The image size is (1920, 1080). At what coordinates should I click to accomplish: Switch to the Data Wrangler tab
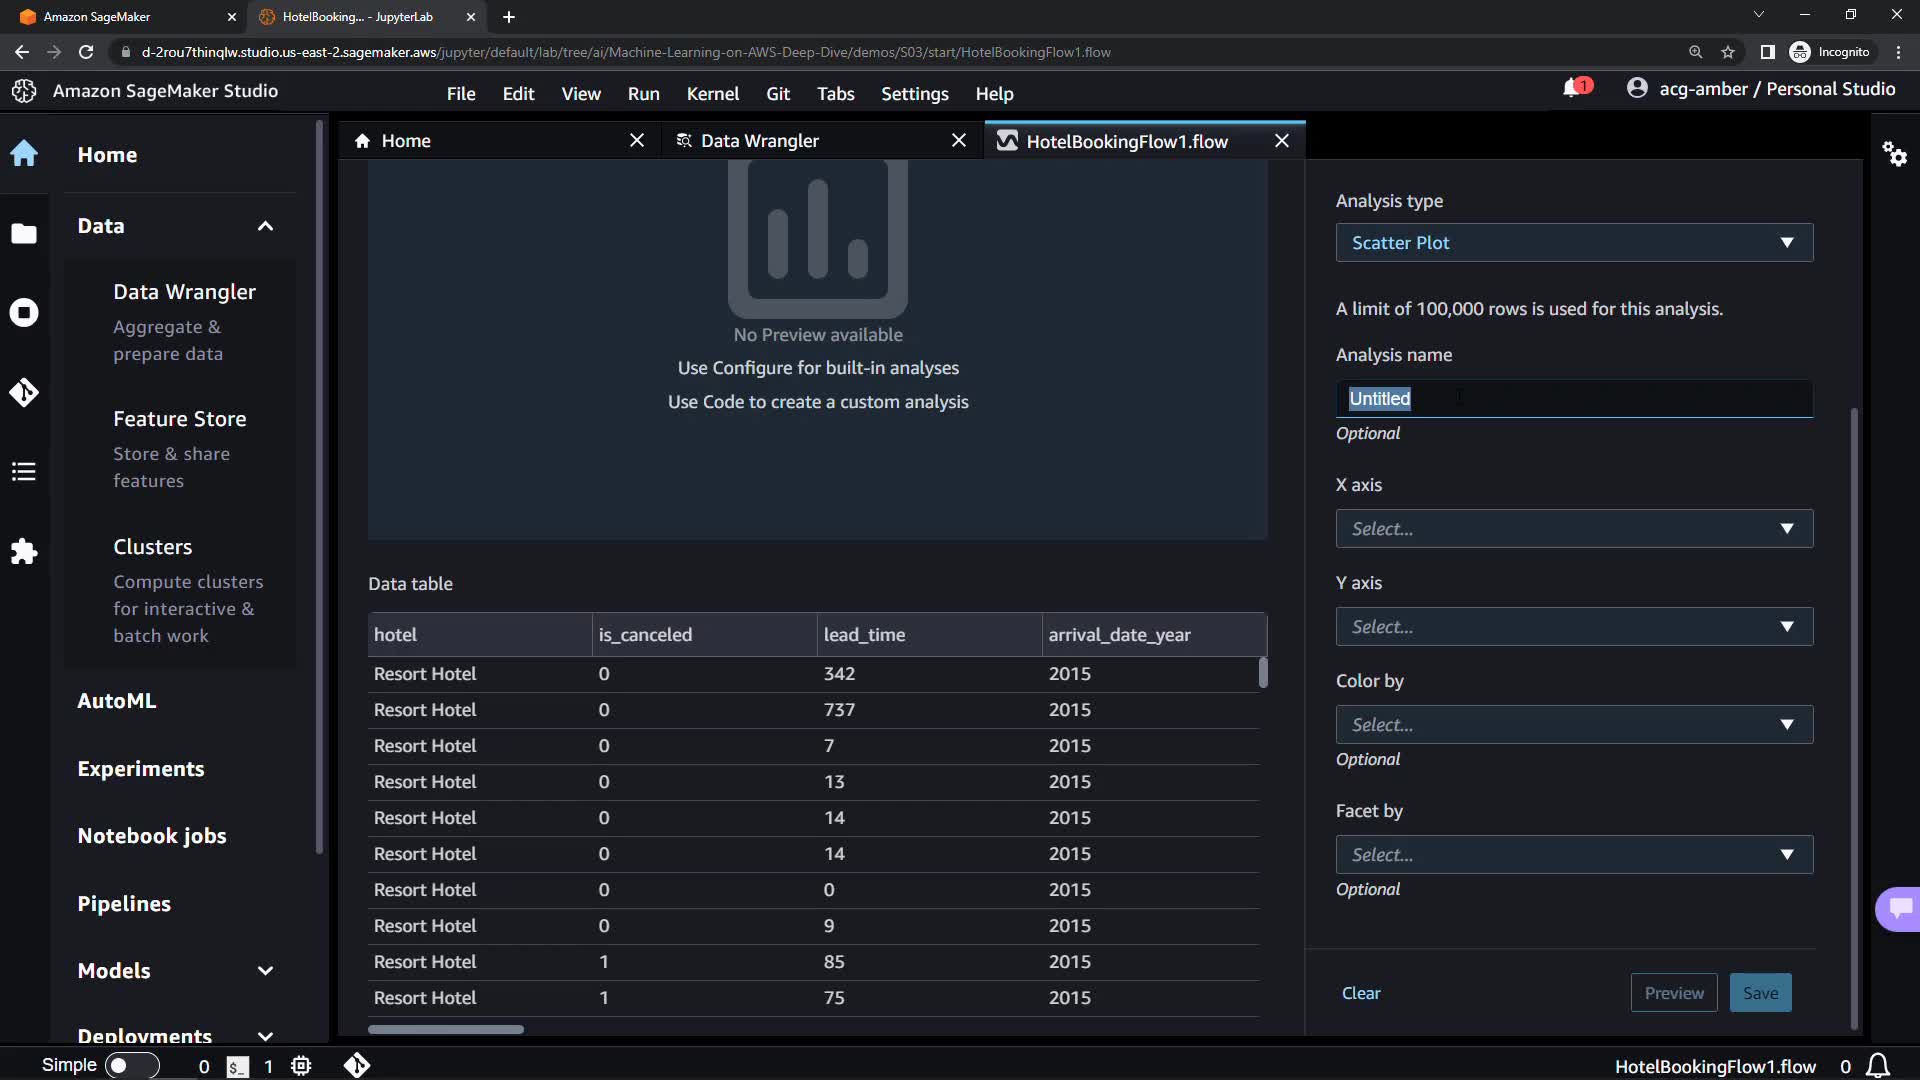click(x=760, y=141)
